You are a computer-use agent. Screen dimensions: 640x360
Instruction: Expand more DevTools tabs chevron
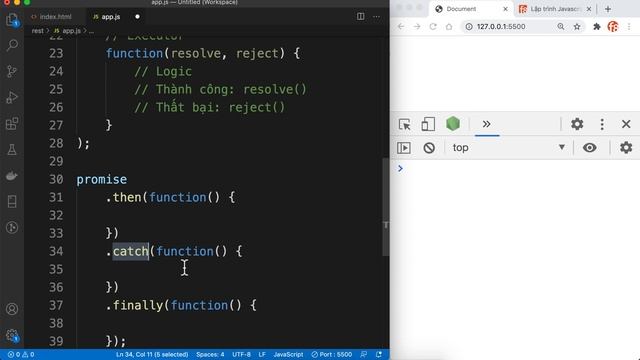pos(487,124)
